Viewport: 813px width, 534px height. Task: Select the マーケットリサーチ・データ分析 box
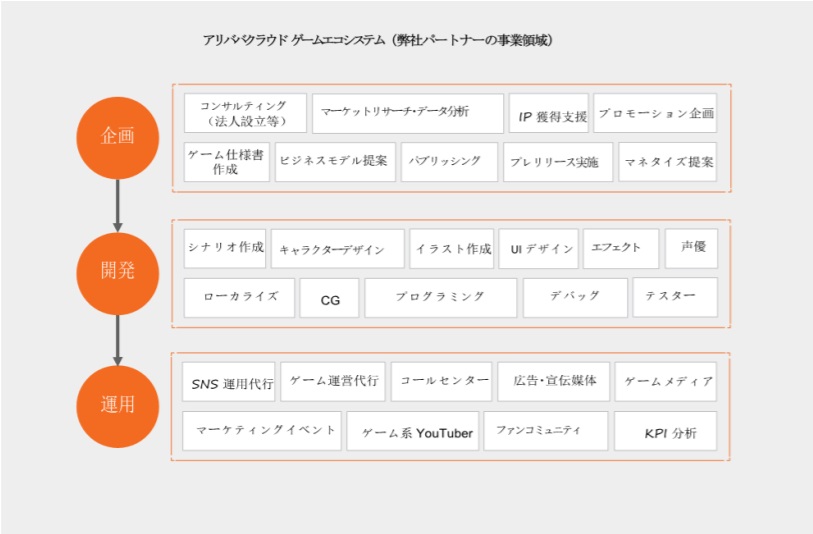[408, 113]
